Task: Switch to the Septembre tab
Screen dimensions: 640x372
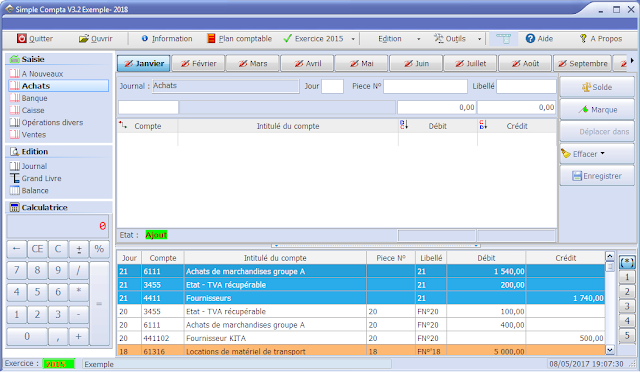Action: (582, 63)
